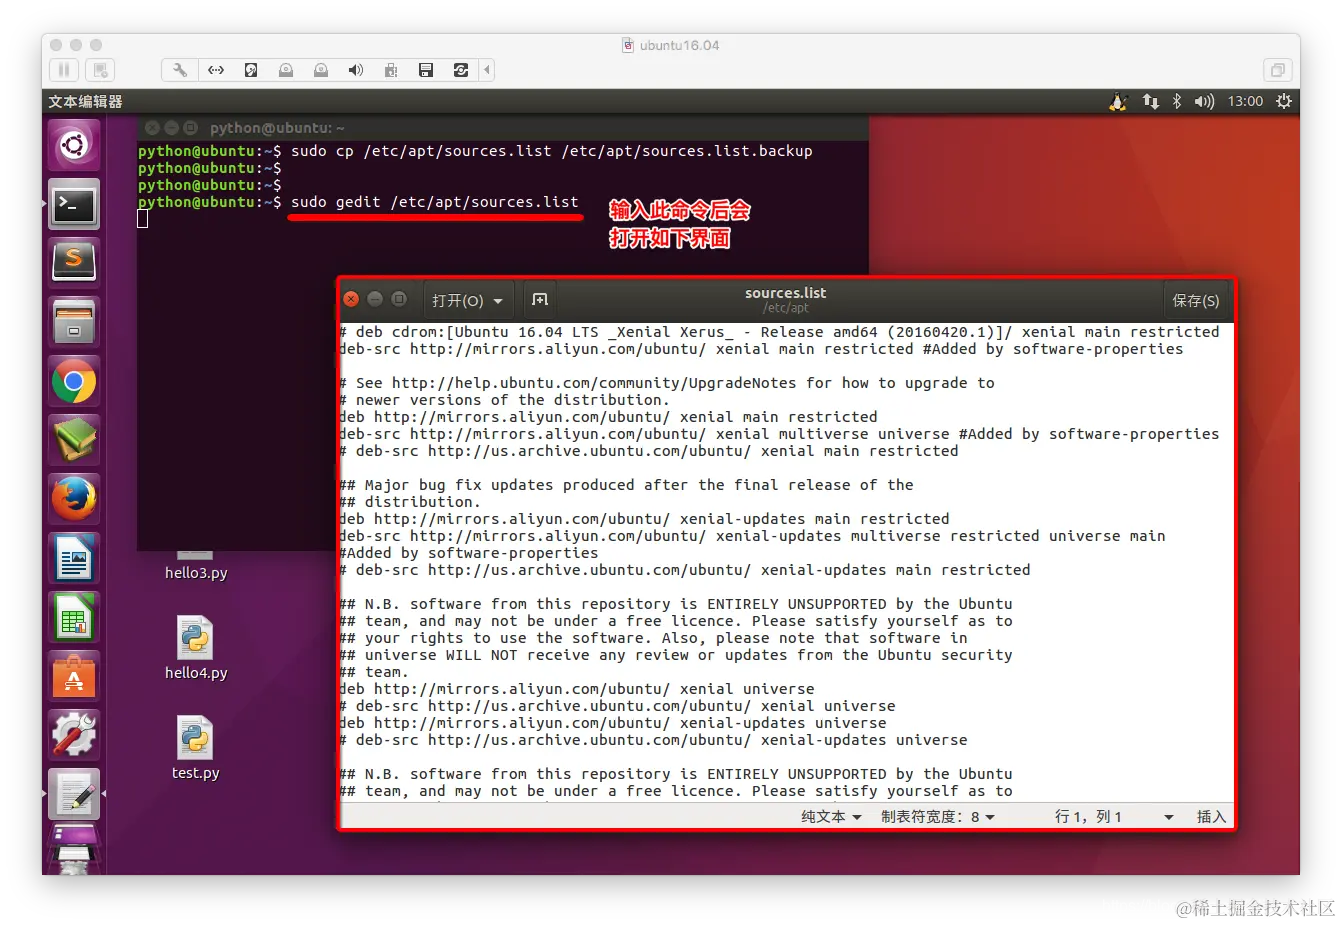Click '# deb-src http://us.archive.ubuntu.com/ubuntu/ xenial main restricted' line
Screen dimensions: 1342x925
(649, 451)
